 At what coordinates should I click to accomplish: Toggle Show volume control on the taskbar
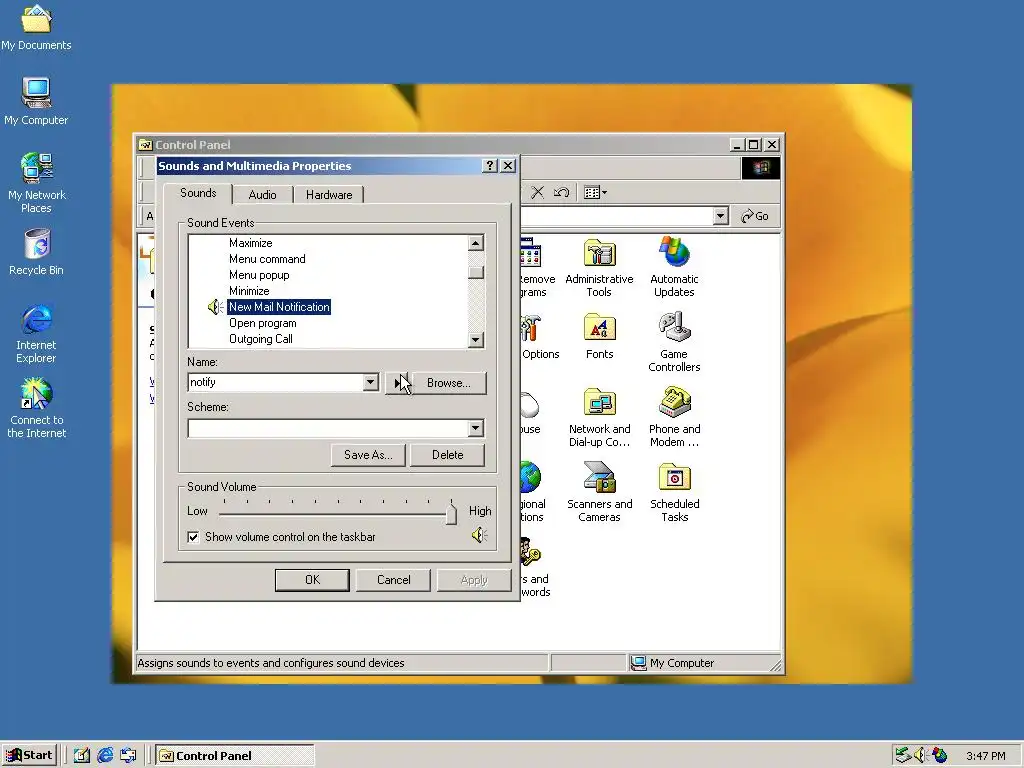point(193,537)
